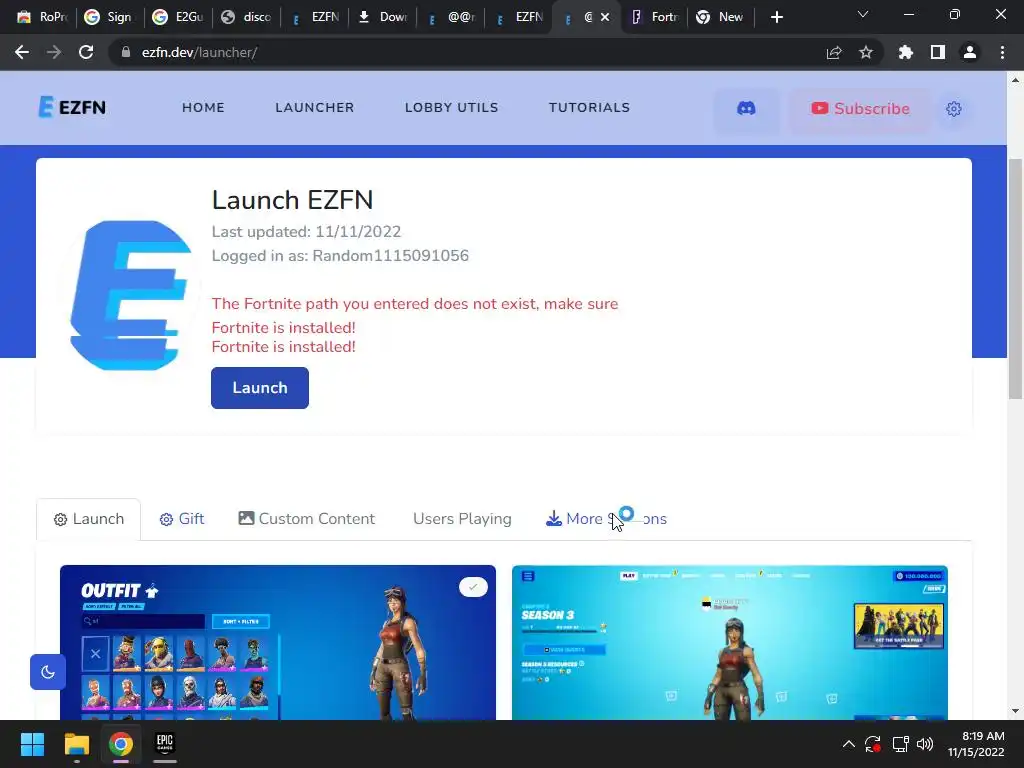Screen dimensions: 1024x768
Task: Select the Season 3 lobby thumbnail
Action: (x=729, y=643)
